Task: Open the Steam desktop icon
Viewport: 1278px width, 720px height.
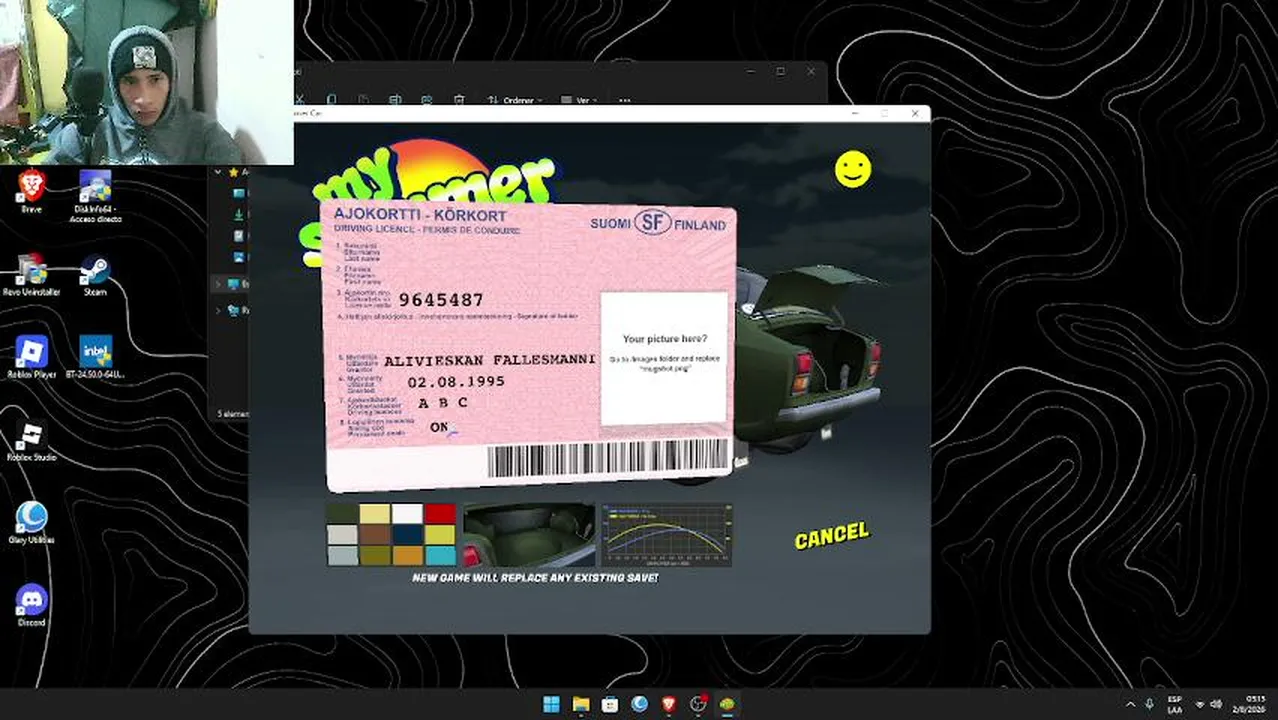Action: [95, 275]
